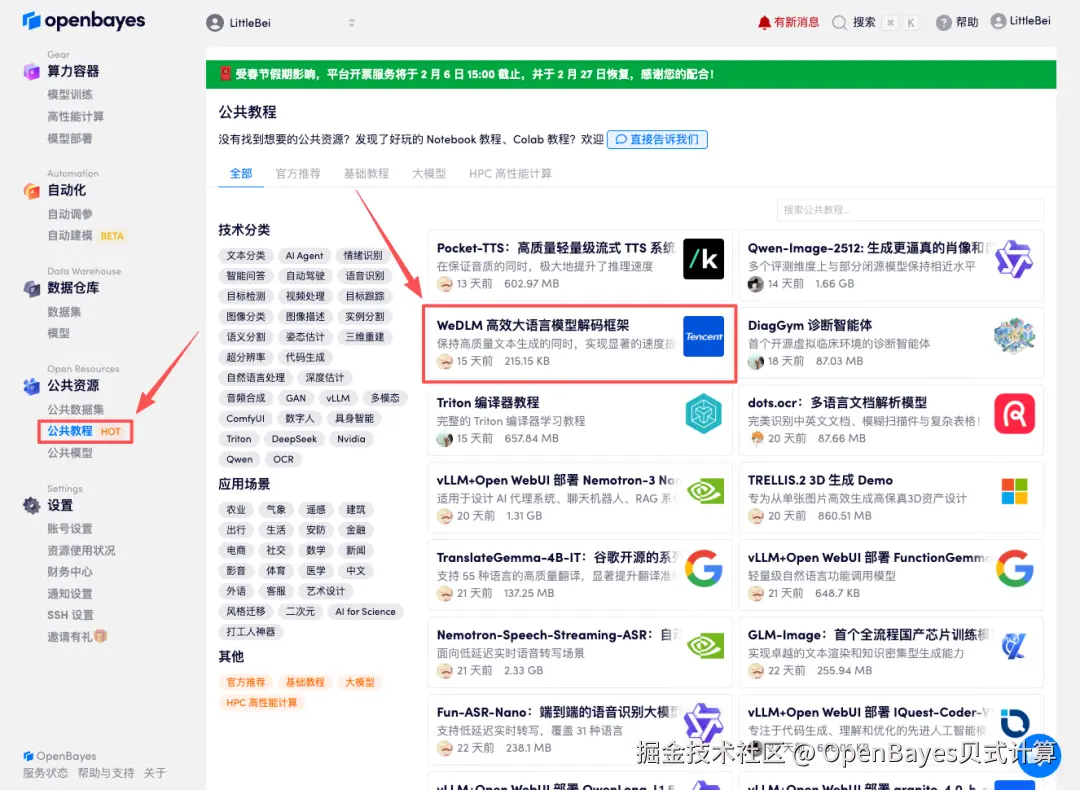Click the Tencent logo on the WeDLM card
This screenshot has height=790, width=1080.
point(703,337)
